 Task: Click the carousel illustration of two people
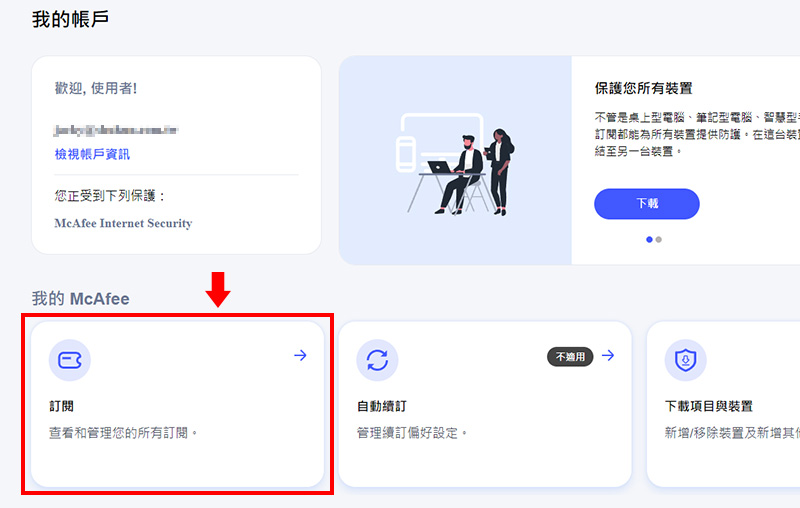click(455, 164)
